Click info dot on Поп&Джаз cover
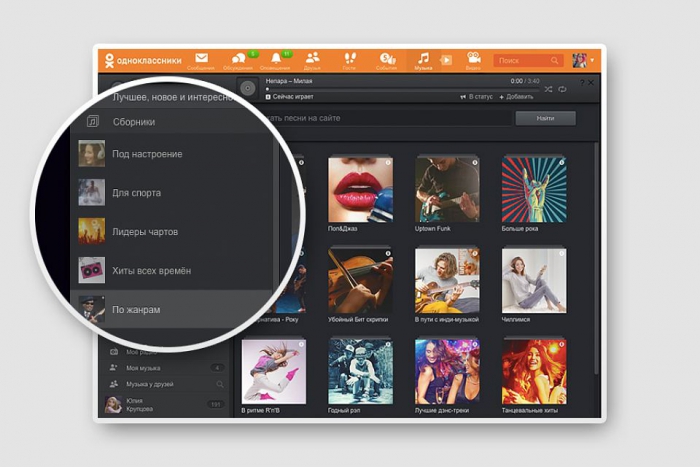 point(388,163)
